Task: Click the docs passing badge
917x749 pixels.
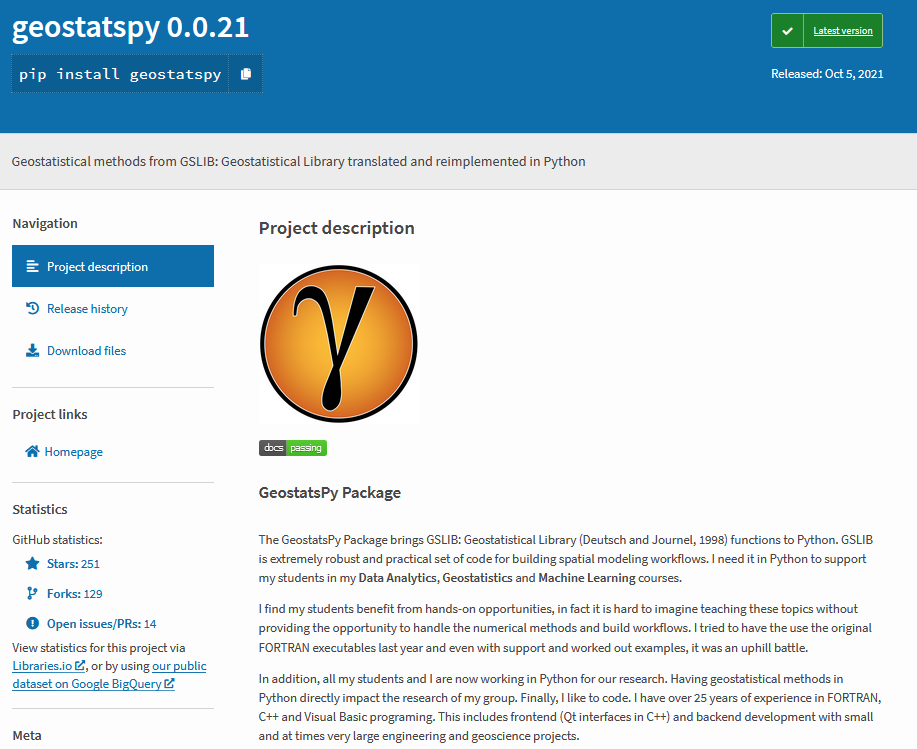Action: pyautogui.click(x=293, y=448)
